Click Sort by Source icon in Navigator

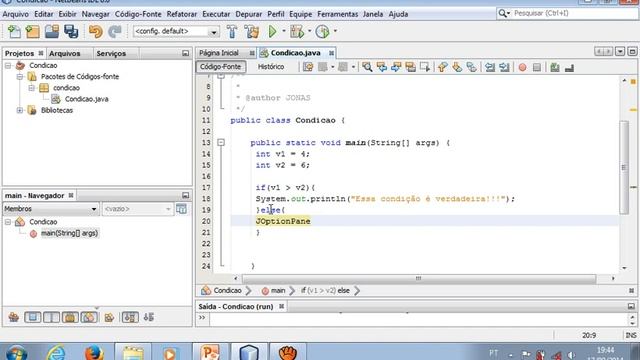point(149,317)
